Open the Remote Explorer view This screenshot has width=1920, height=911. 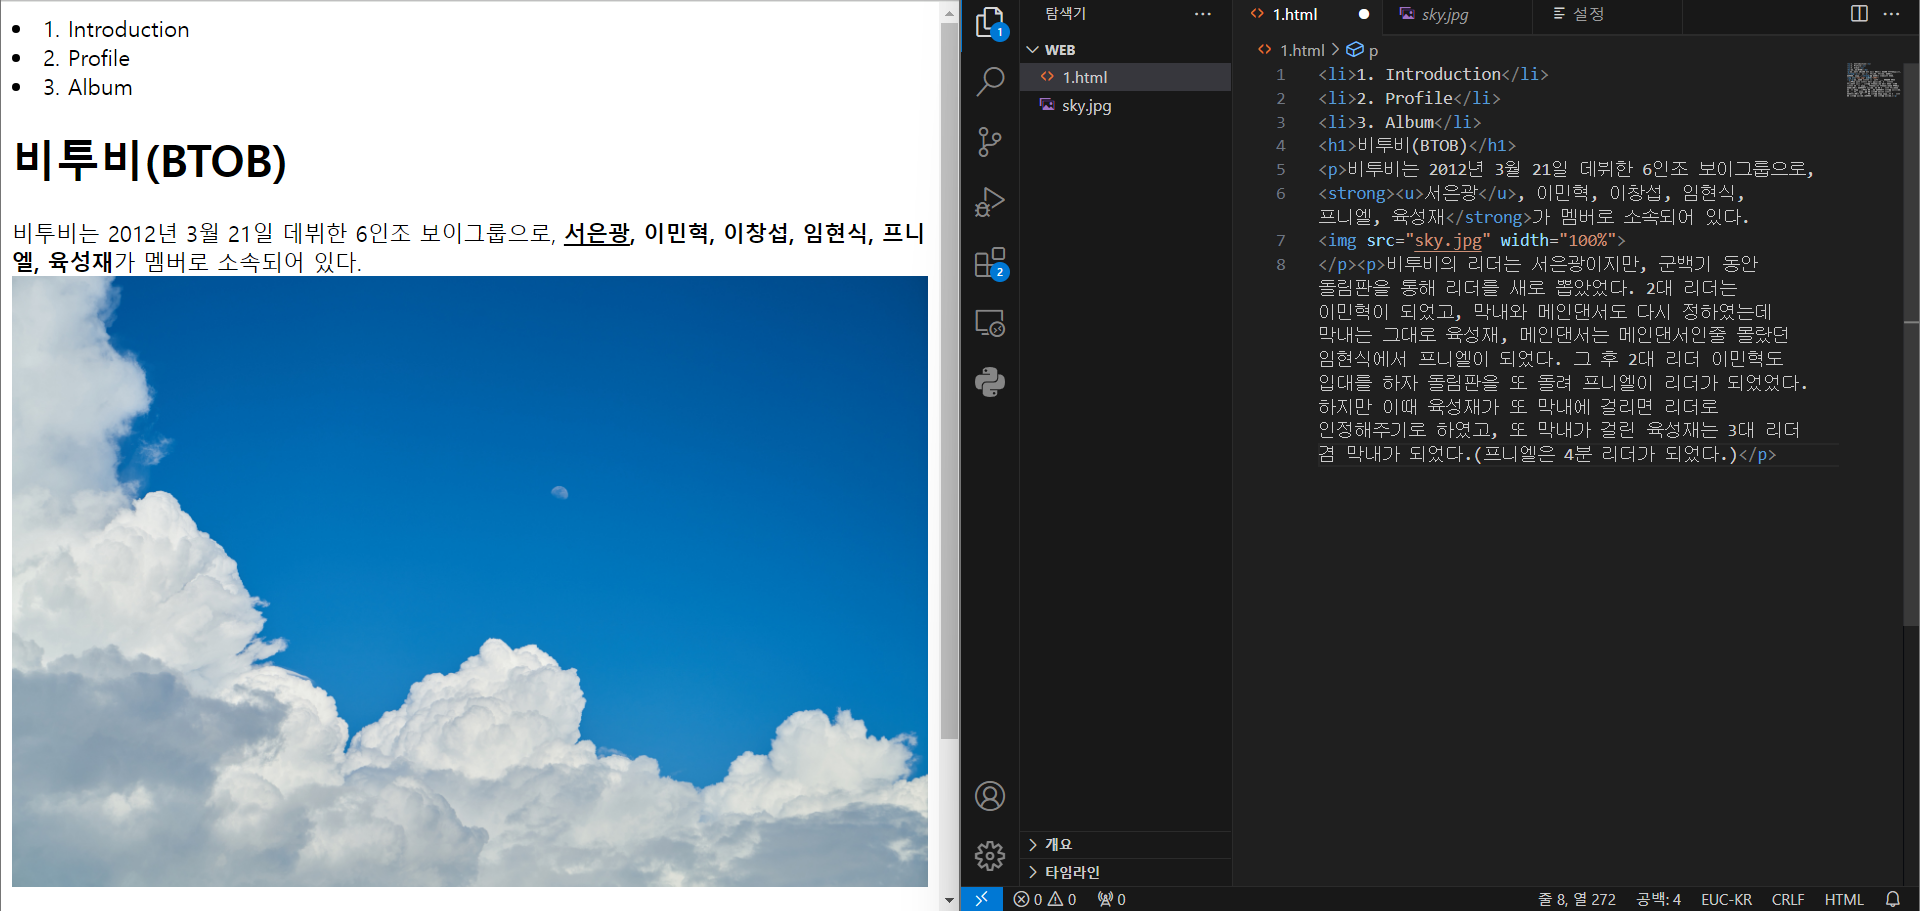tap(990, 323)
